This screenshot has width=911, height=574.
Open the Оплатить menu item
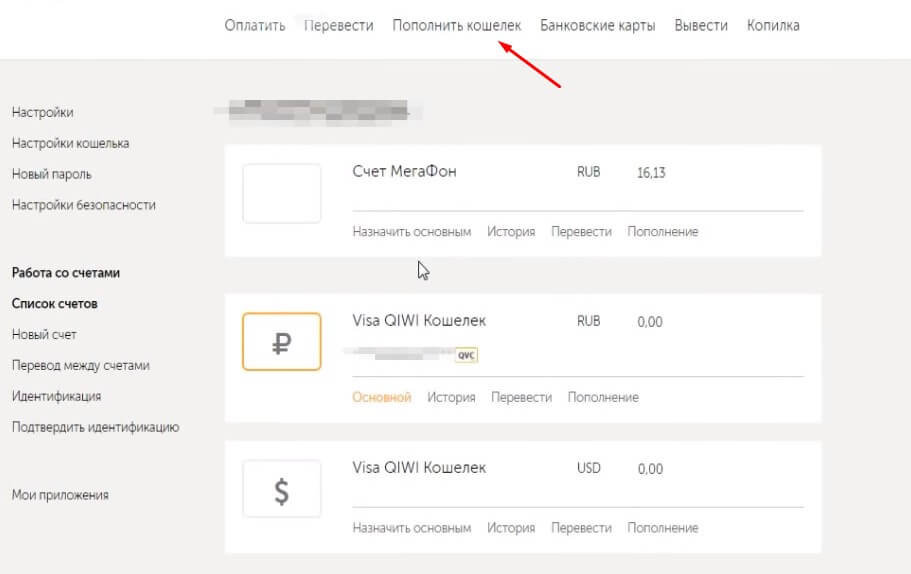pos(255,26)
